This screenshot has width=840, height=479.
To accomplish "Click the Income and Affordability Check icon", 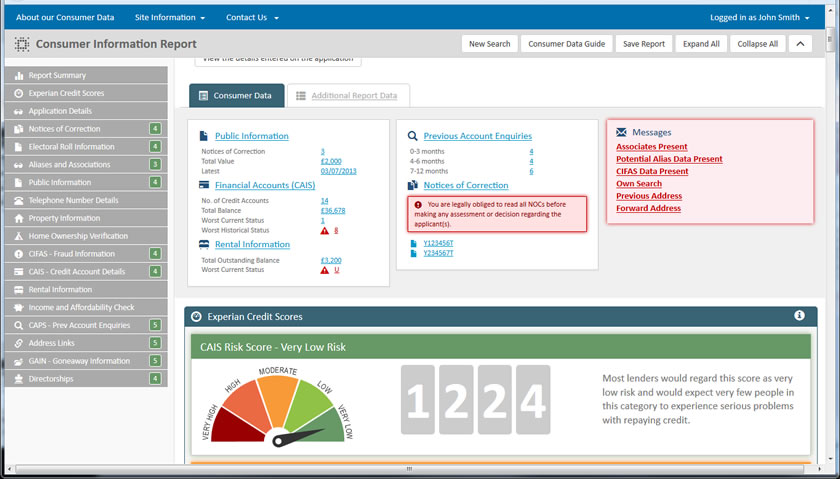I will [x=19, y=308].
